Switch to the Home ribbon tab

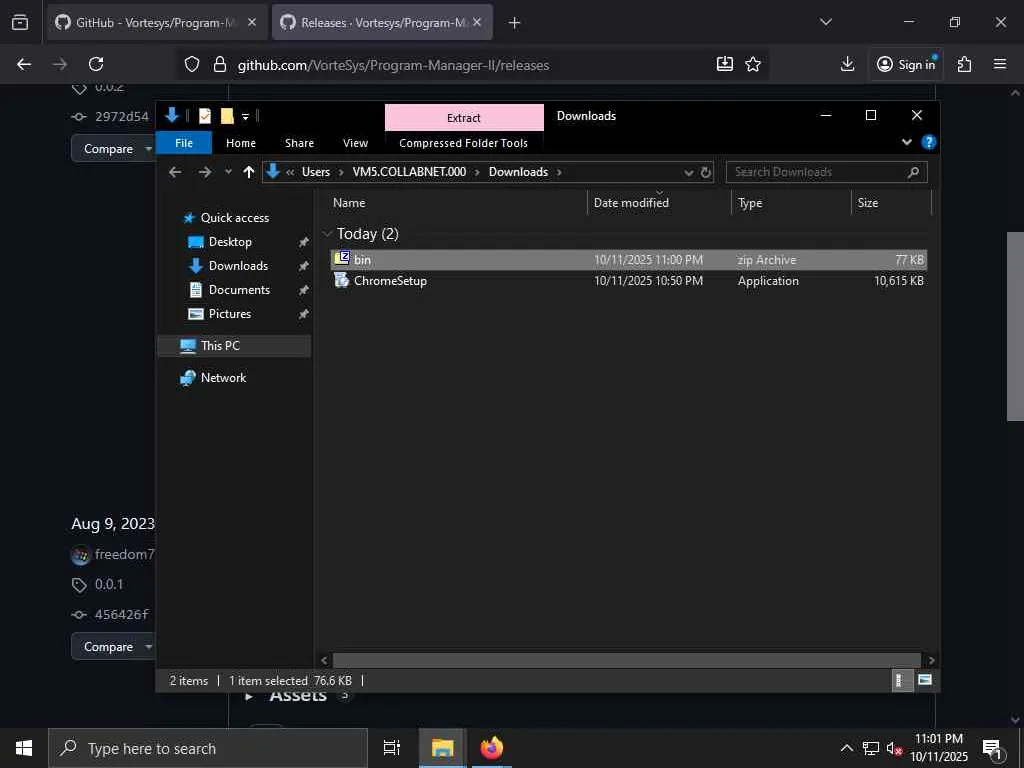[241, 143]
